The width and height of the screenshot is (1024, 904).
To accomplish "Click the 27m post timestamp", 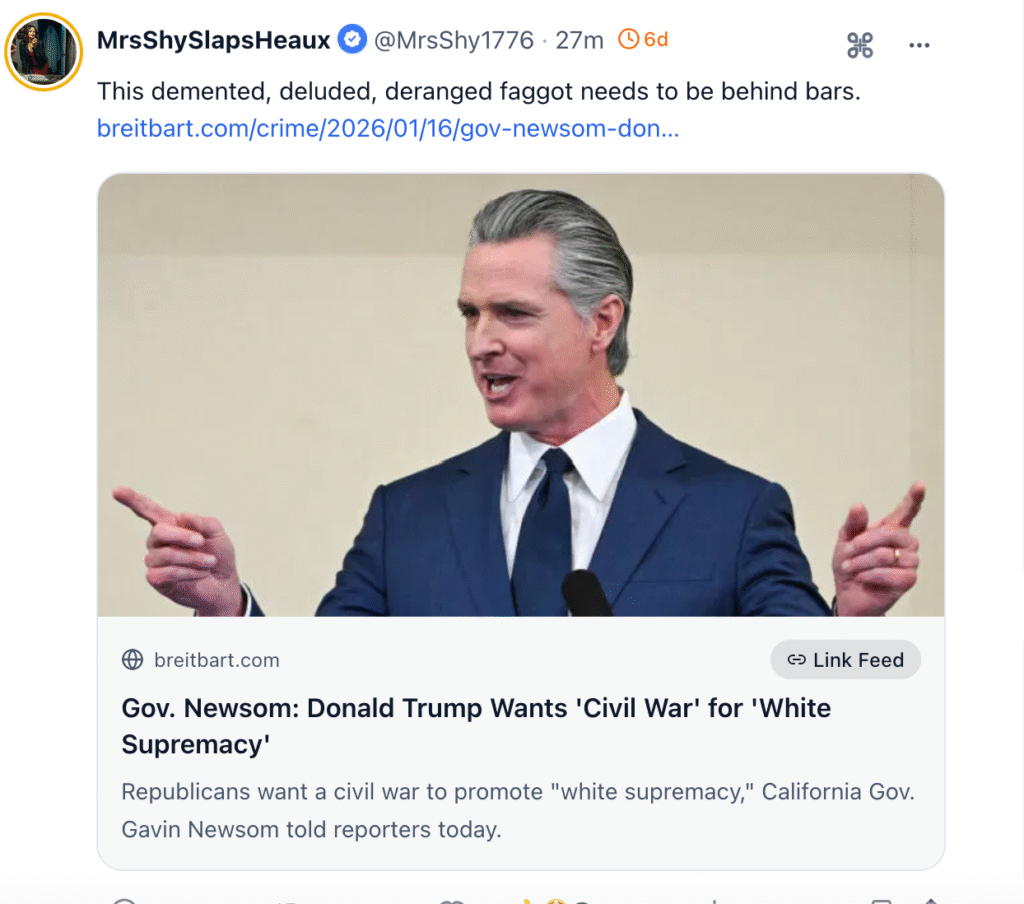I will tap(580, 40).
